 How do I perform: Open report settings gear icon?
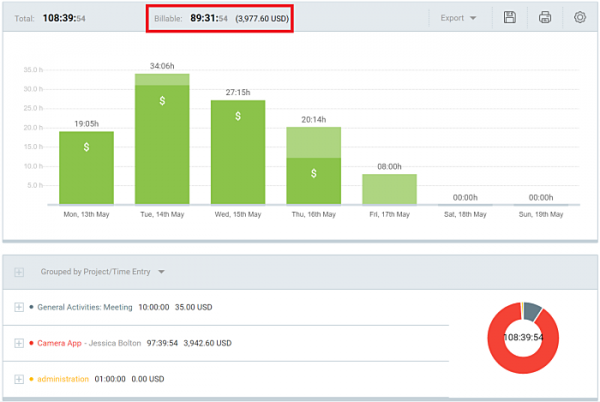point(580,17)
